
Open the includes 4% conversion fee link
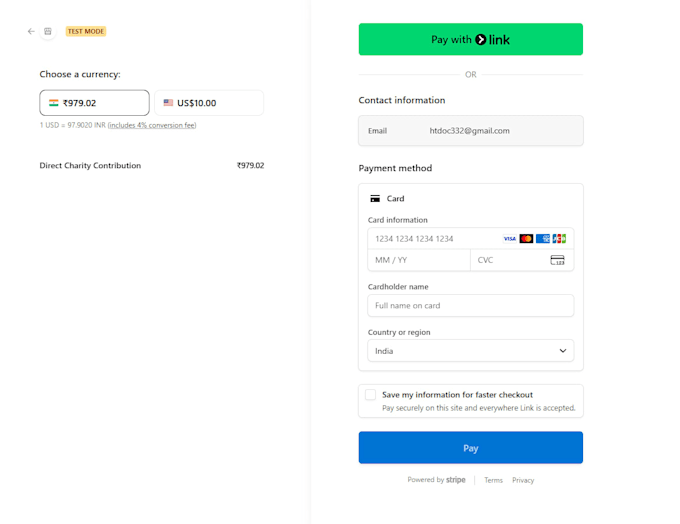click(152, 125)
